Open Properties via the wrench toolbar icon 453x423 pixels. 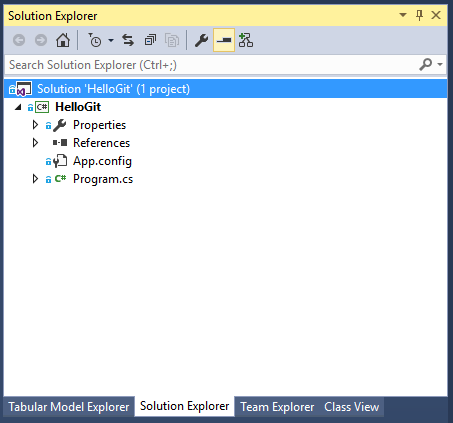201,40
